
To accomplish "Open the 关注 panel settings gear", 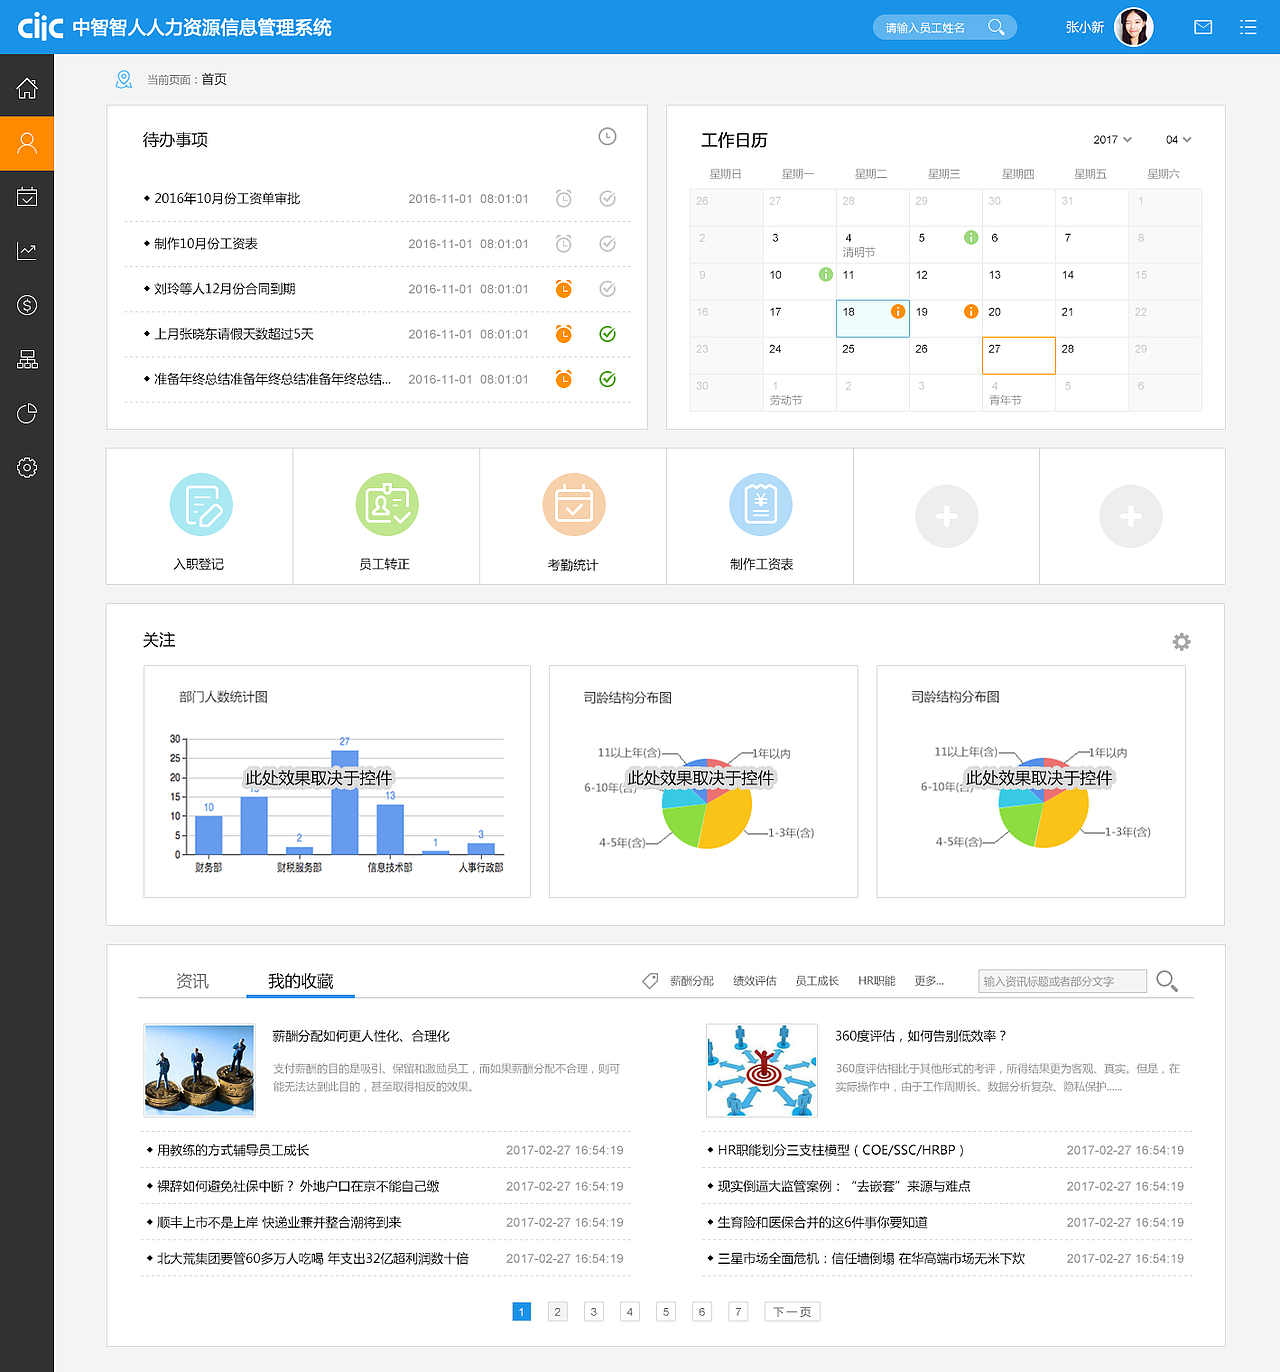I will tap(1181, 641).
